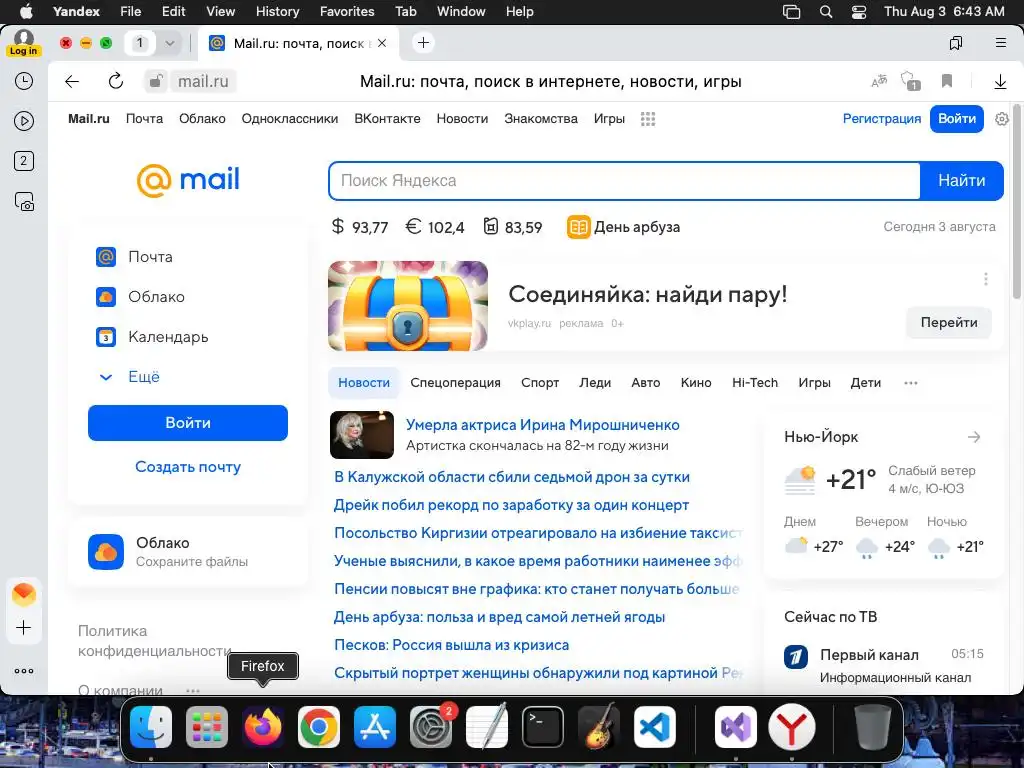Open the Облако Сохраните файлы card
This screenshot has height=768, width=1024.
pyautogui.click(x=188, y=552)
